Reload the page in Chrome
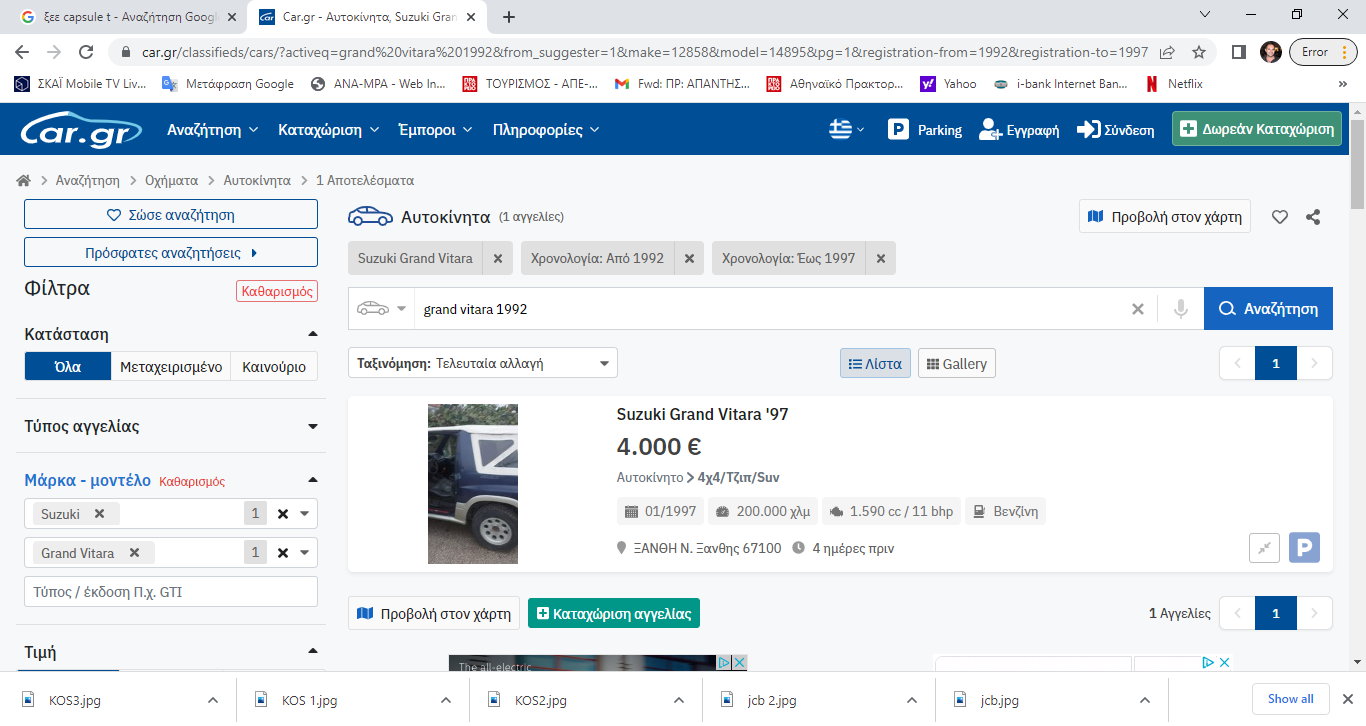Image resolution: width=1366 pixels, height=726 pixels. pyautogui.click(x=87, y=52)
